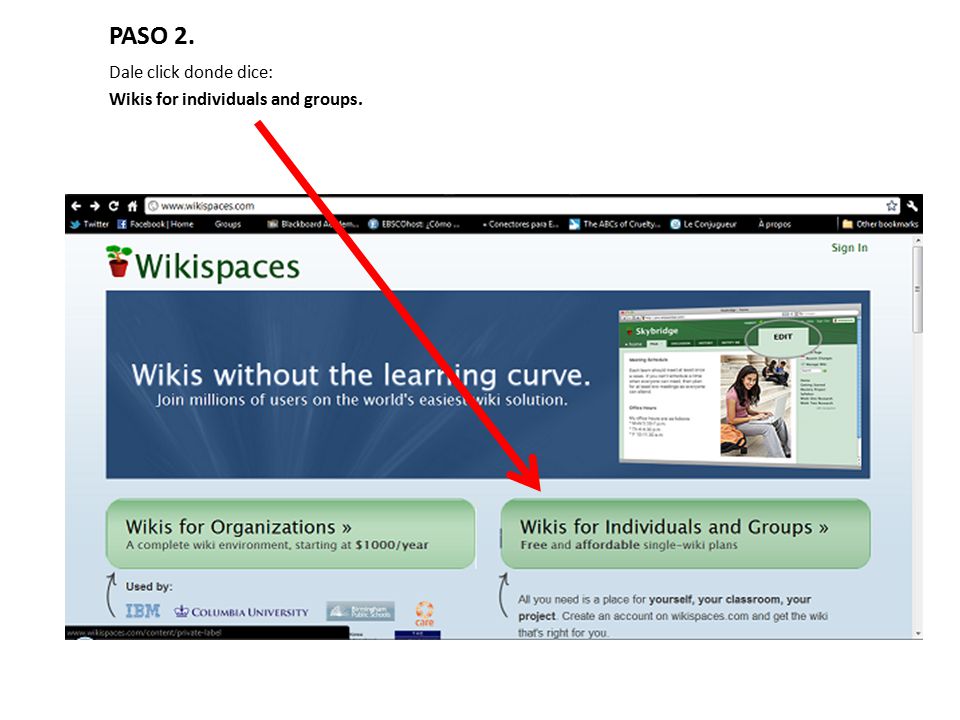This screenshot has width=960, height=720.
Task: Open the À propos bookmark
Action: (x=774, y=224)
